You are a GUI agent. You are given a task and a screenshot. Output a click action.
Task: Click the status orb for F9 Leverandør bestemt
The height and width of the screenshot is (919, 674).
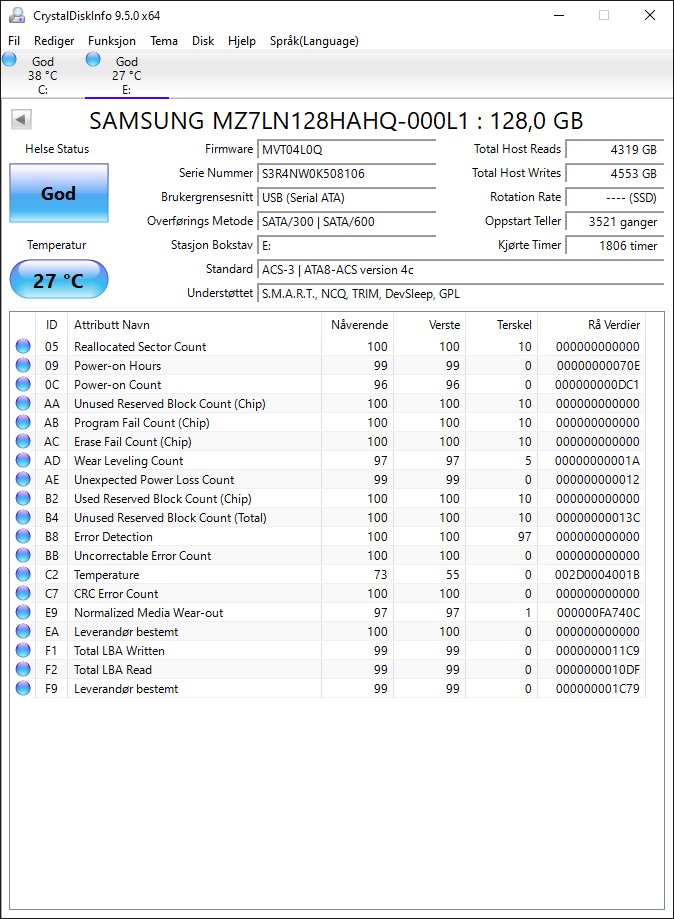point(23,688)
